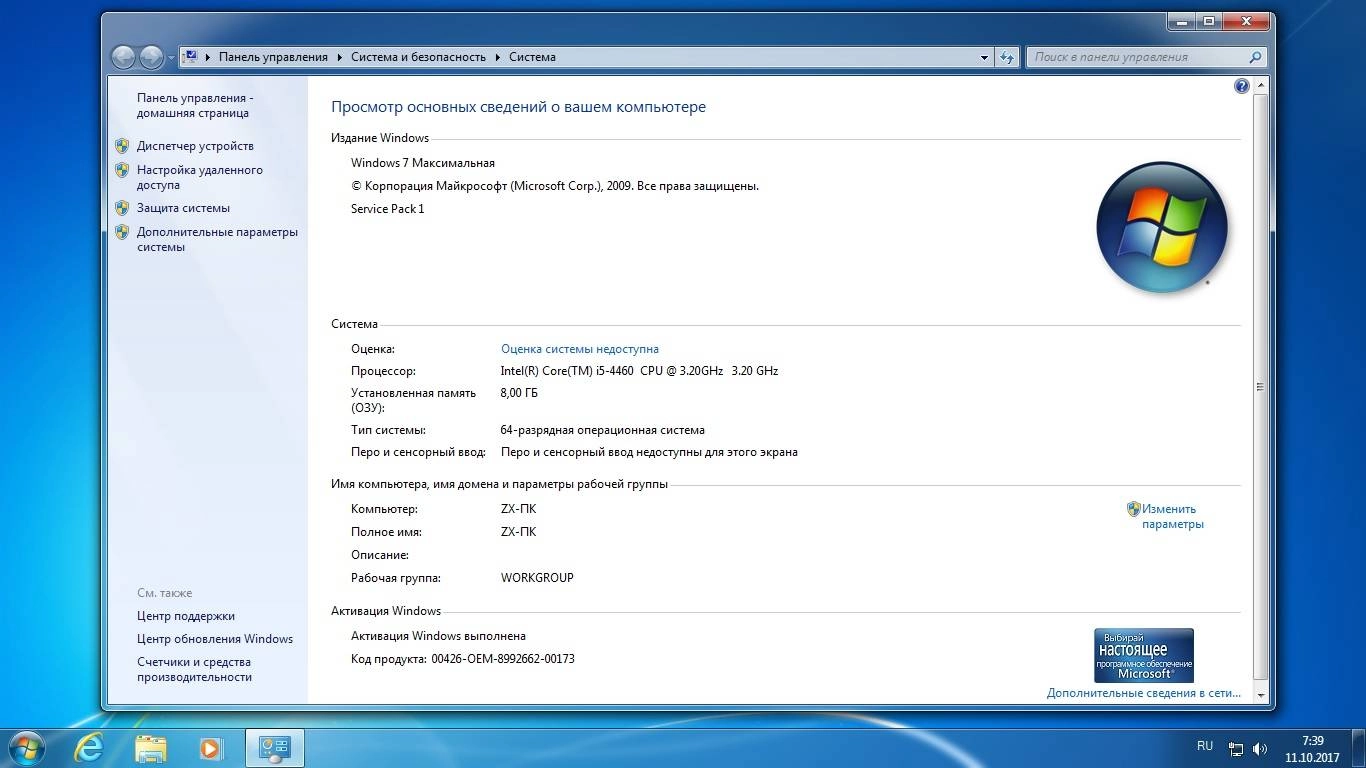Screen dimensions: 1366x768
Task: Open Панель управления - домашняя страница link
Action: click(195, 105)
